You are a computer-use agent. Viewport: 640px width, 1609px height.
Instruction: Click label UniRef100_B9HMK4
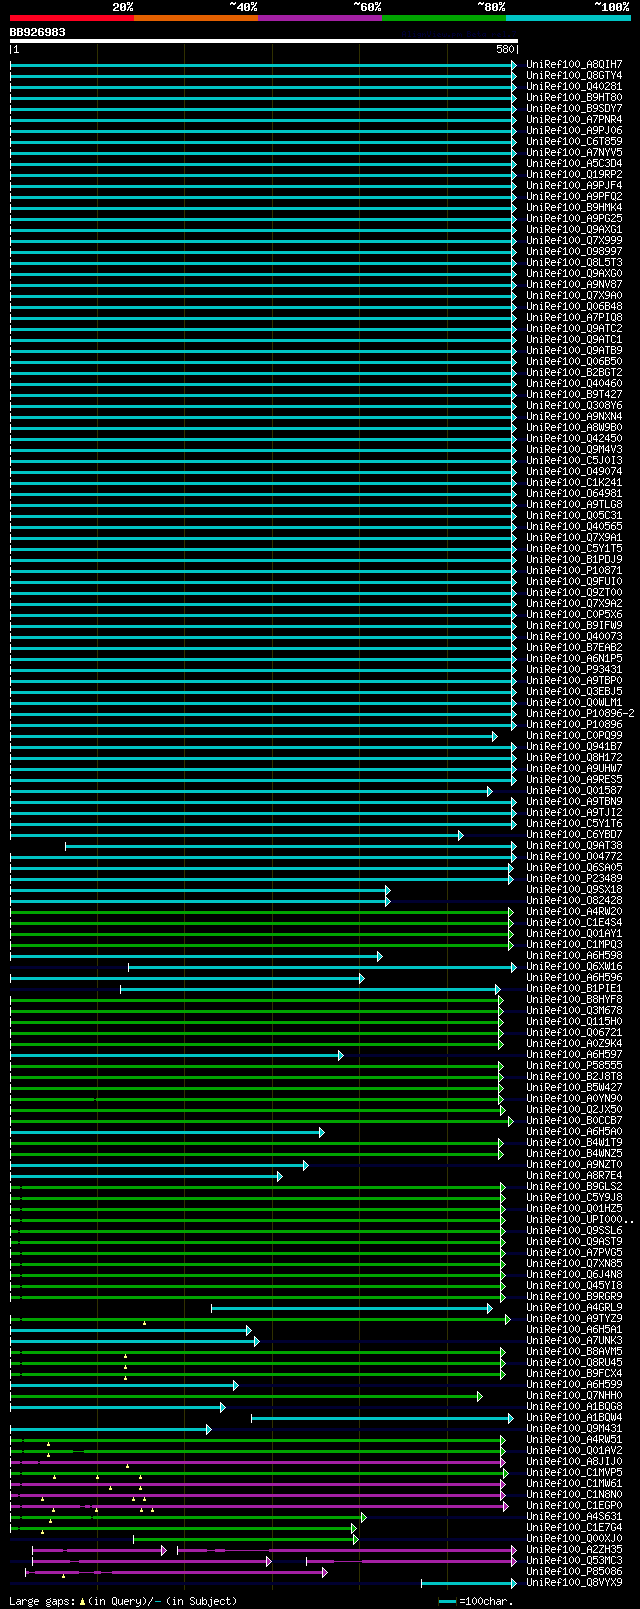(574, 208)
